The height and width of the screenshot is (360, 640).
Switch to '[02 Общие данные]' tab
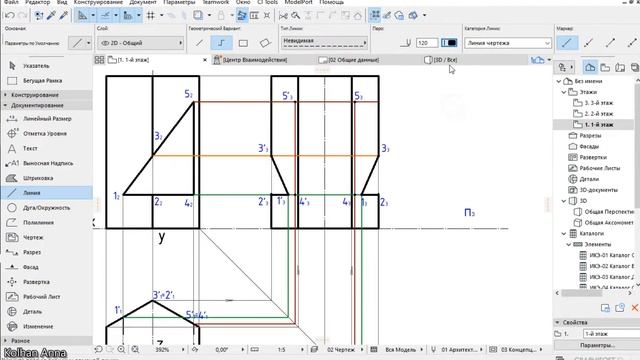point(349,60)
